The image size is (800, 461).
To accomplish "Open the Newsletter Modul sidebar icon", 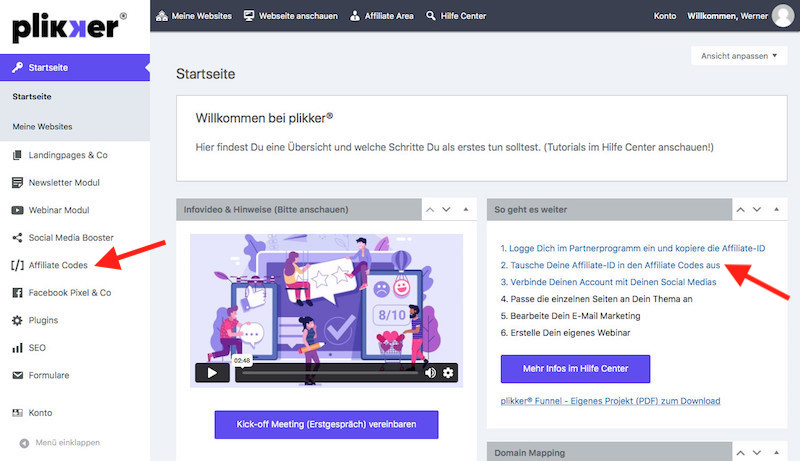I will [x=18, y=183].
